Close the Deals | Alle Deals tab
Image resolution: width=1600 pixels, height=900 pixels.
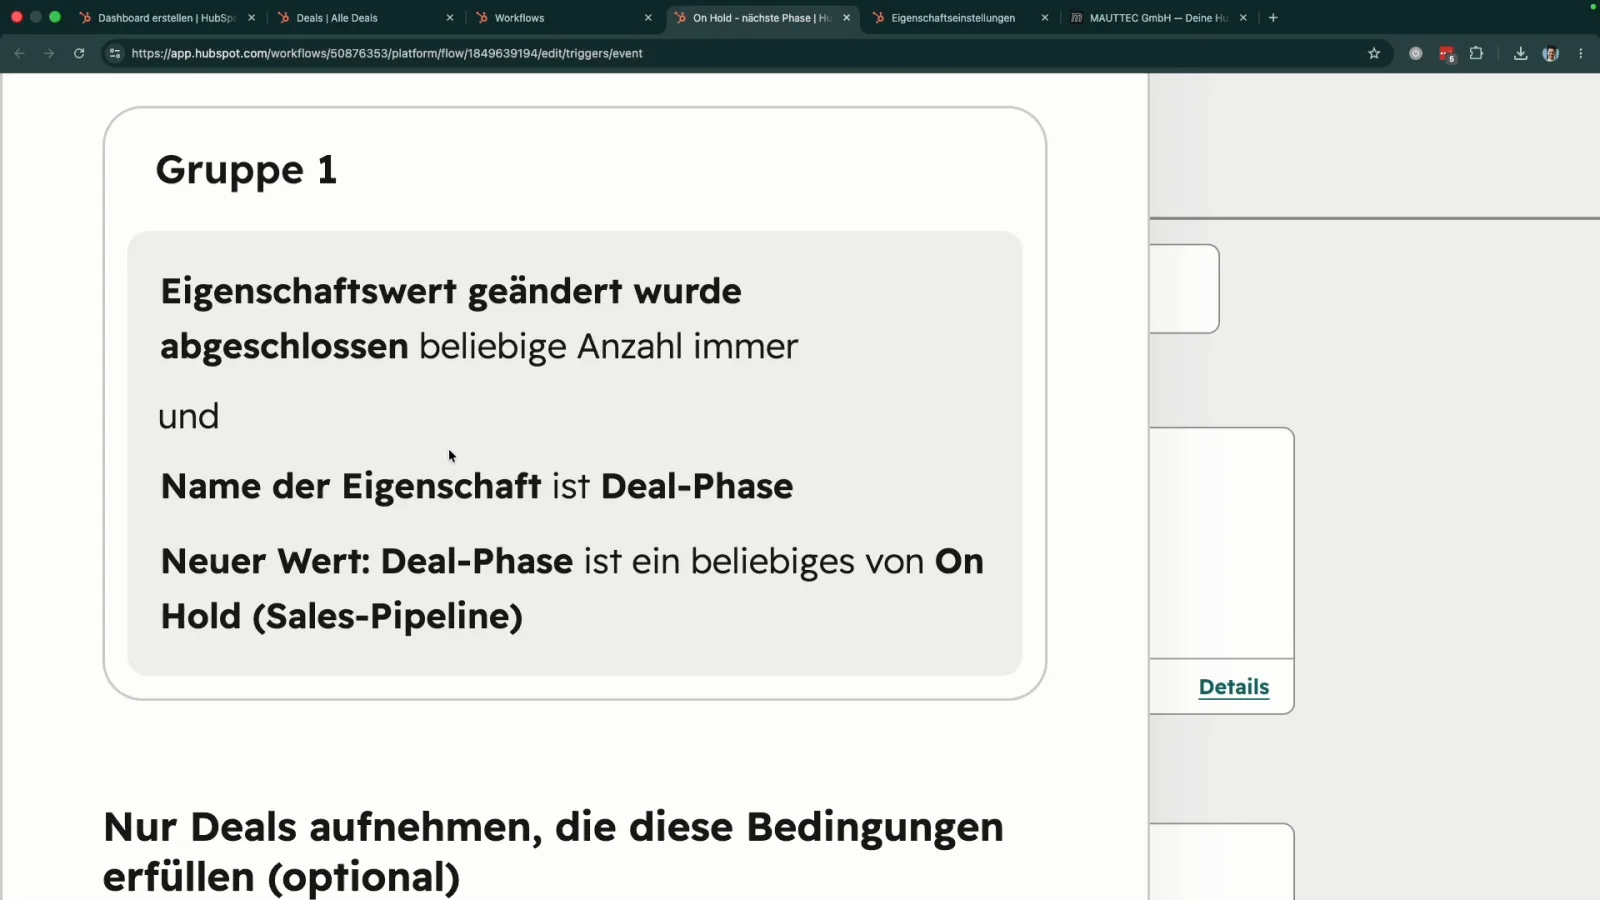[x=450, y=18]
